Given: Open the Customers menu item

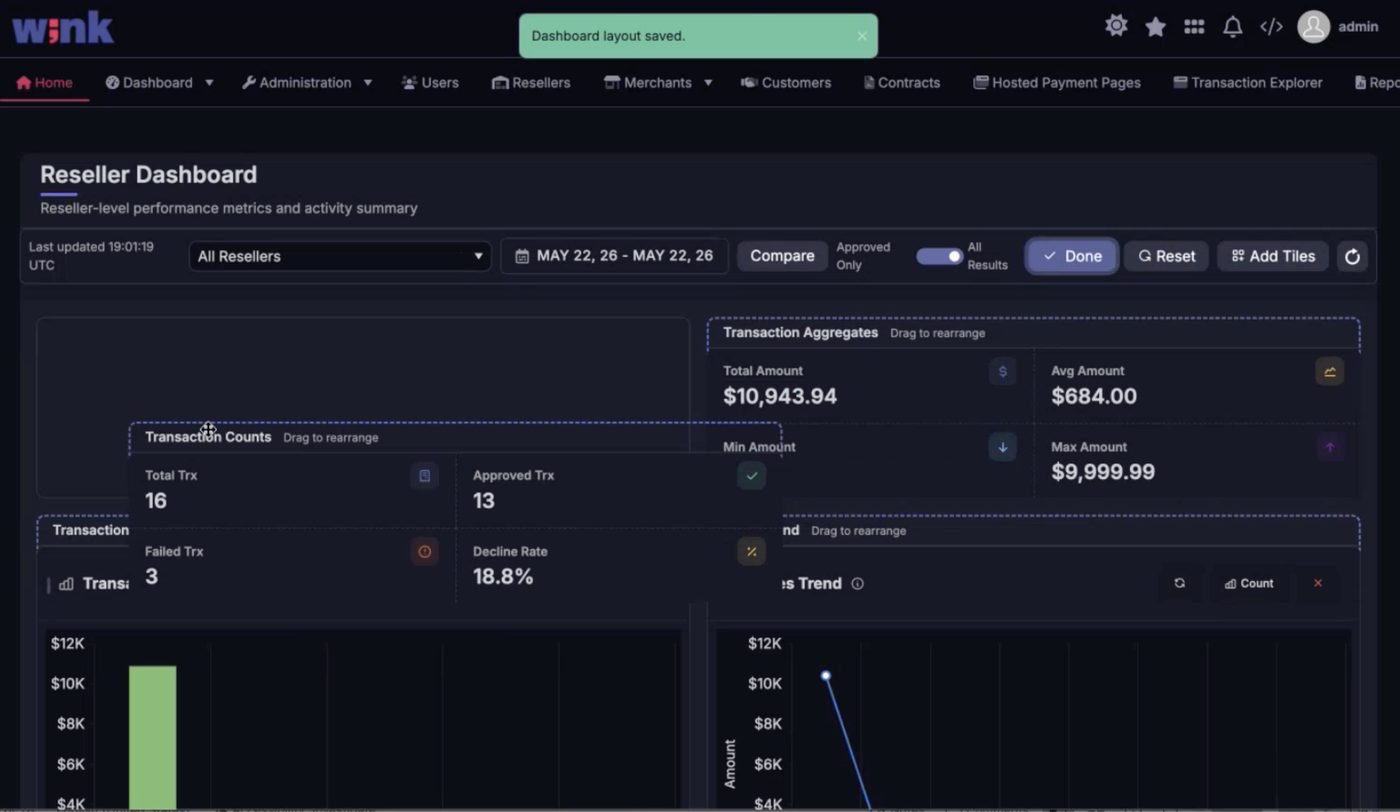Looking at the screenshot, I should 786,83.
